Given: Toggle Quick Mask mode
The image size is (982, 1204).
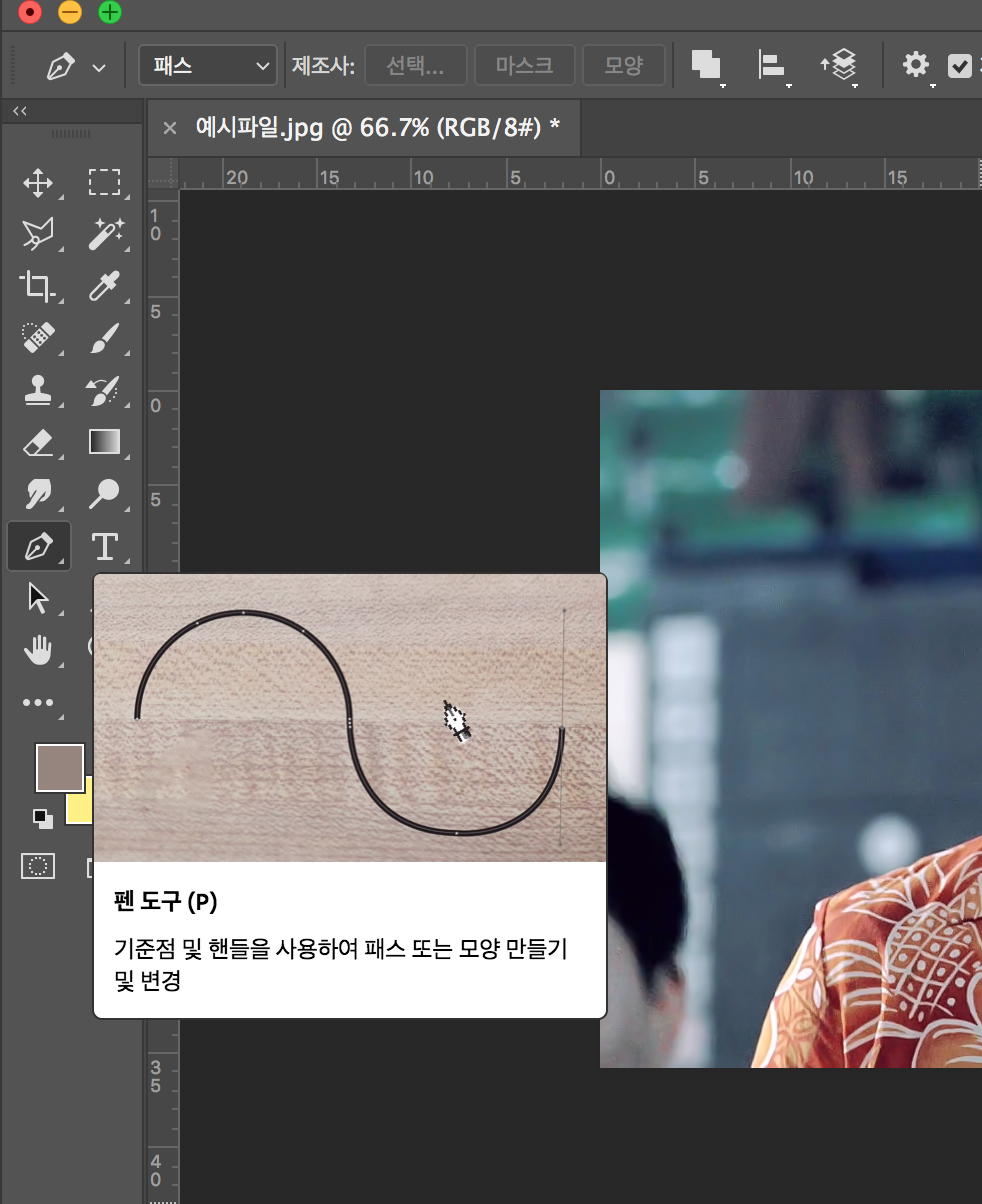Looking at the screenshot, I should 38,866.
